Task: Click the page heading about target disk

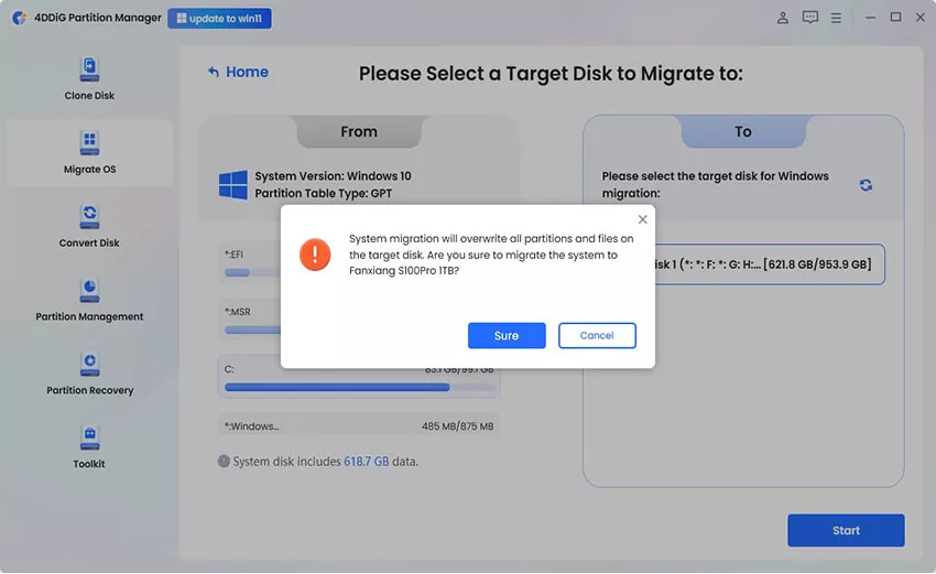Action: pos(550,74)
